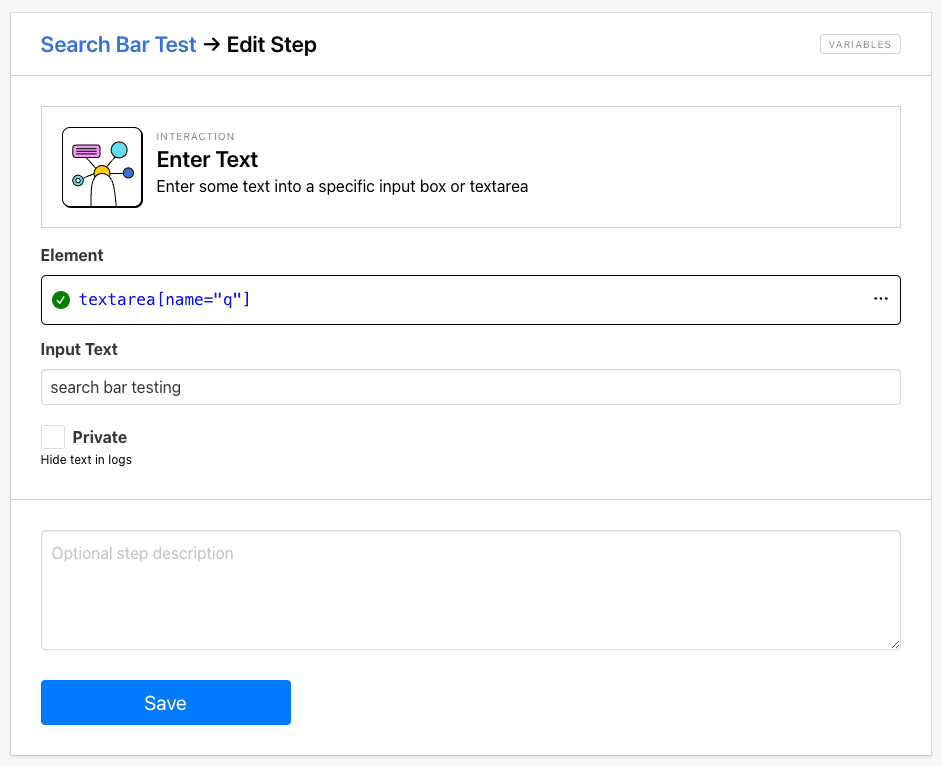Image resolution: width=942 pixels, height=766 pixels.
Task: Go back to Search Bar Test
Action: [118, 44]
